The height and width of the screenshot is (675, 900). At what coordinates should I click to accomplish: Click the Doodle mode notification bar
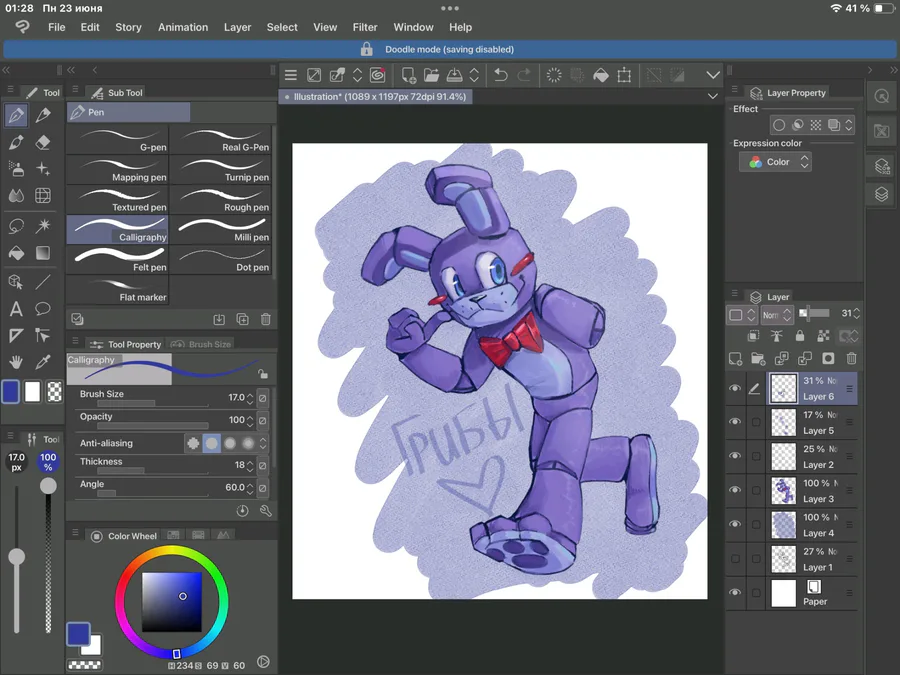click(x=450, y=49)
